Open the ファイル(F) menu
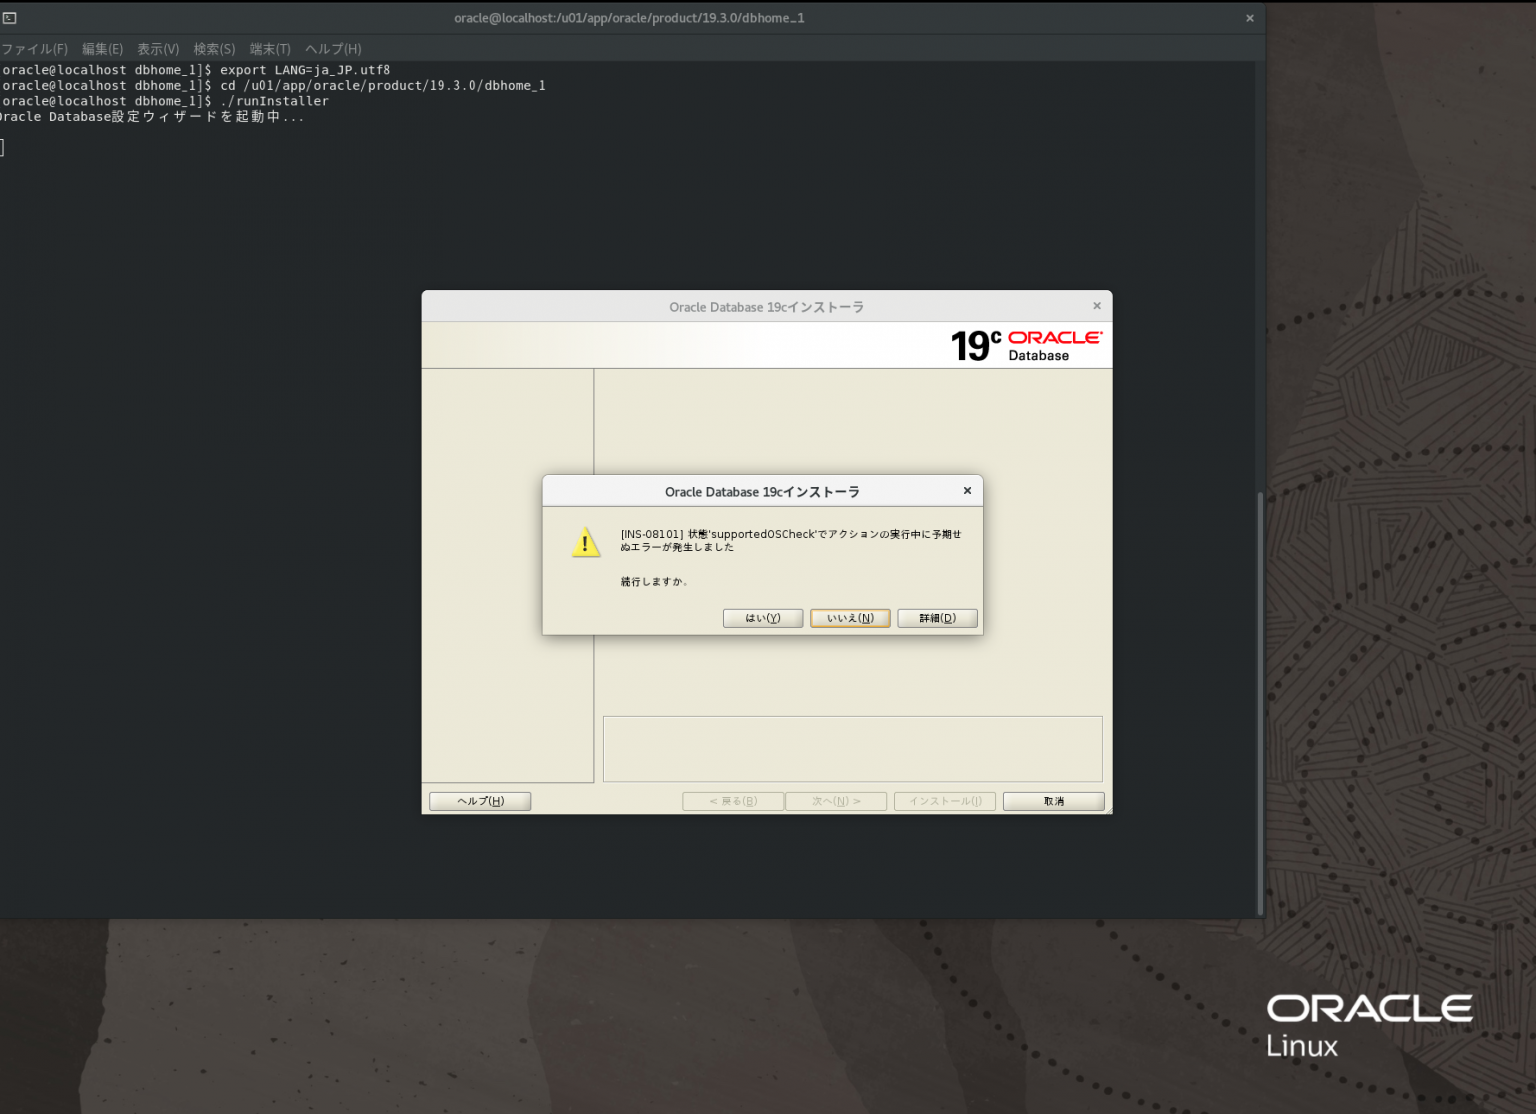Viewport: 1536px width, 1114px height. (x=34, y=48)
